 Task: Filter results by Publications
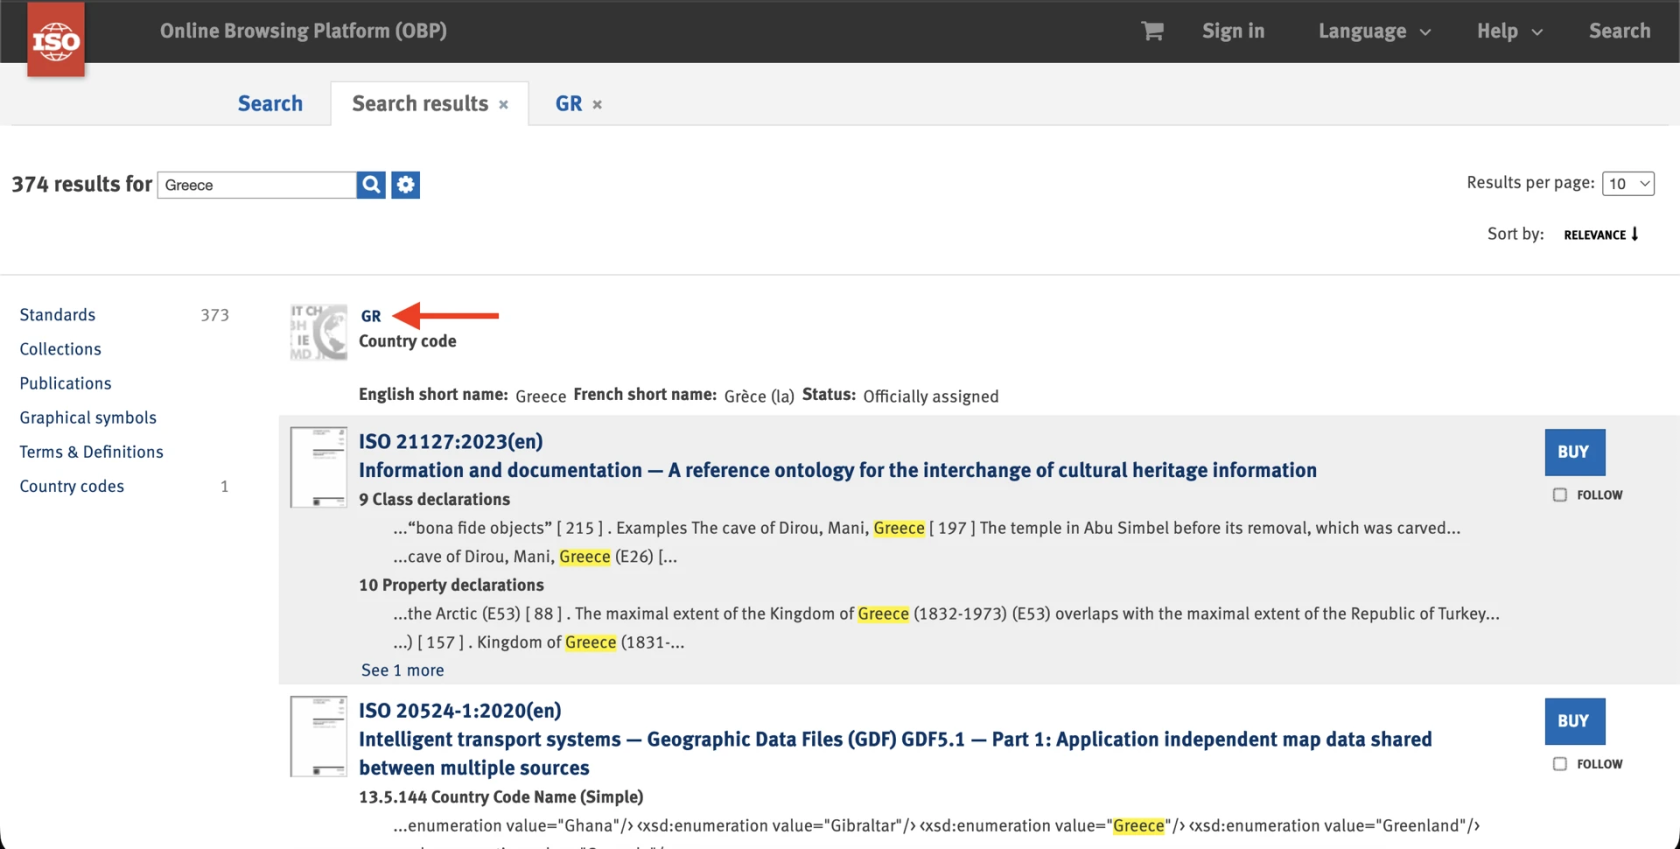click(66, 383)
